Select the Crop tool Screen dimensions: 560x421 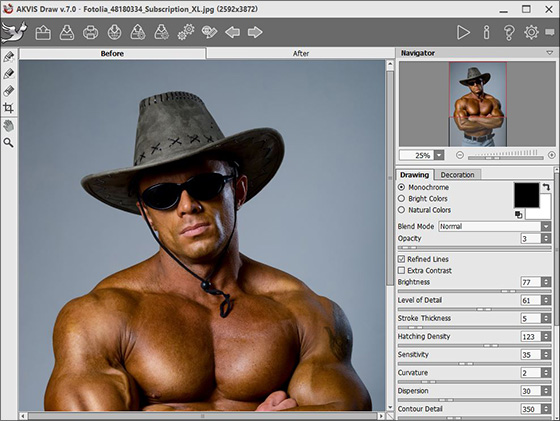coord(9,108)
